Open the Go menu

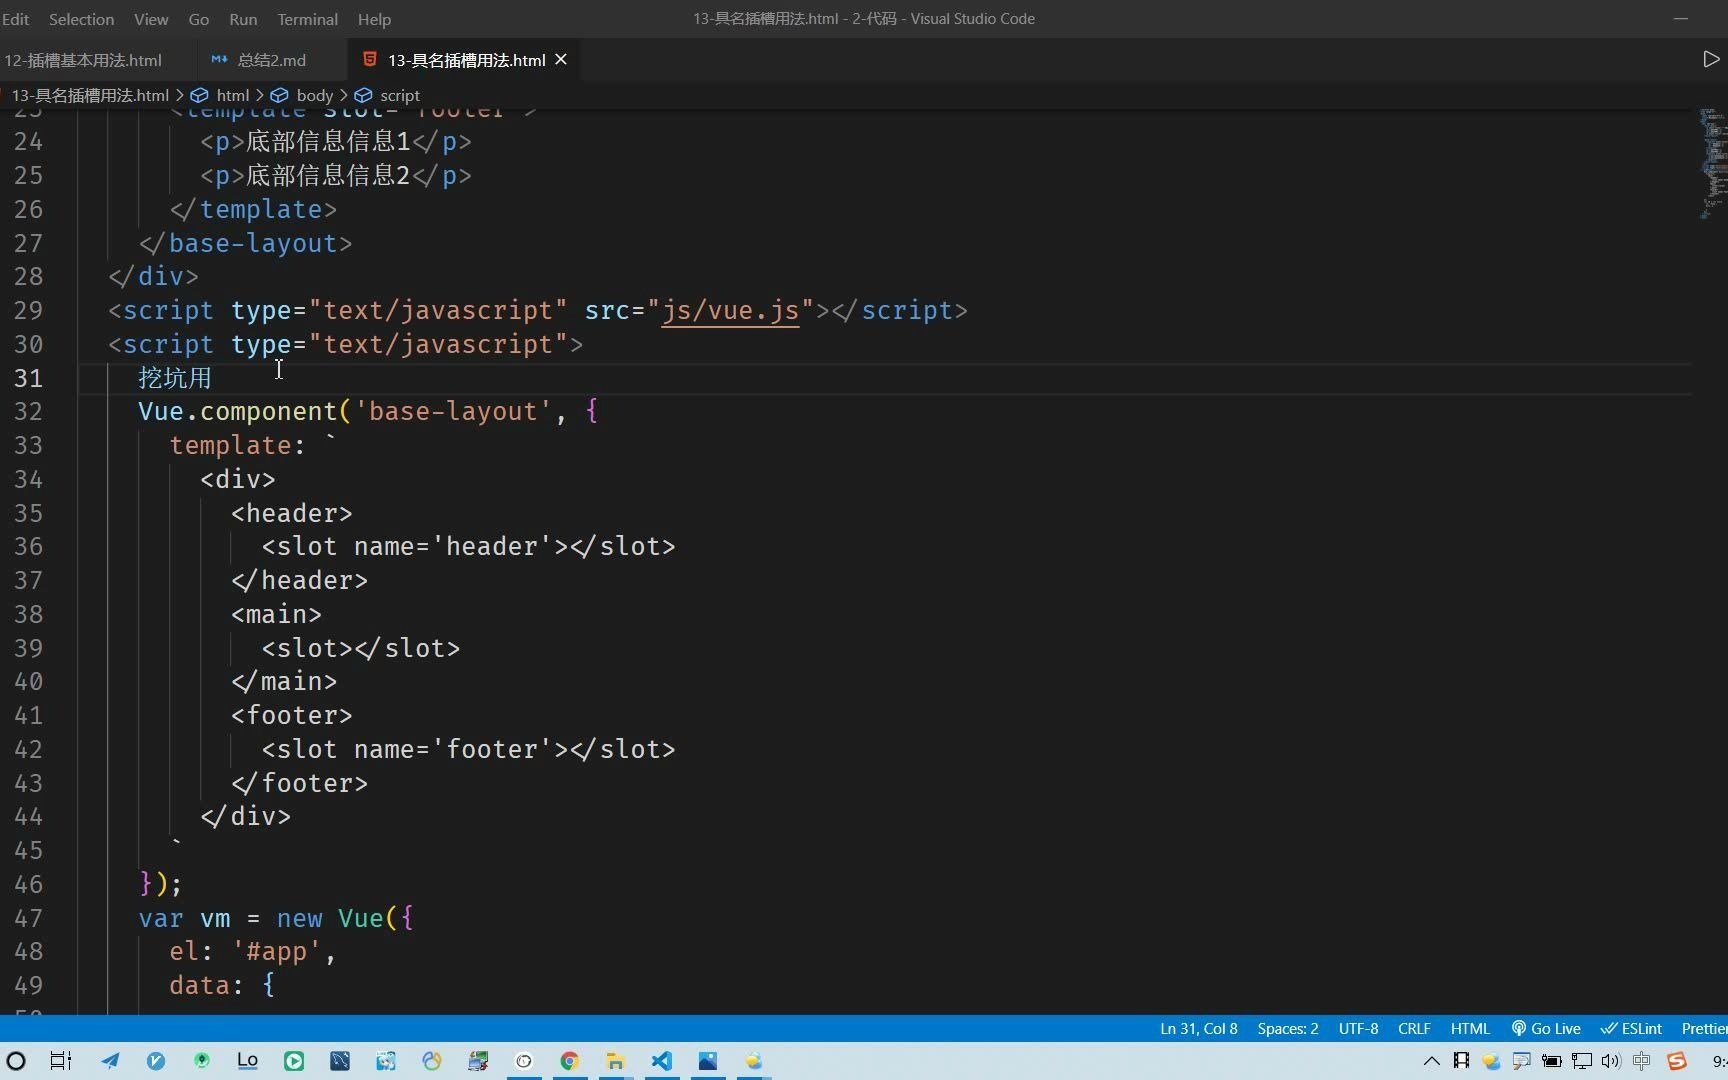199,19
